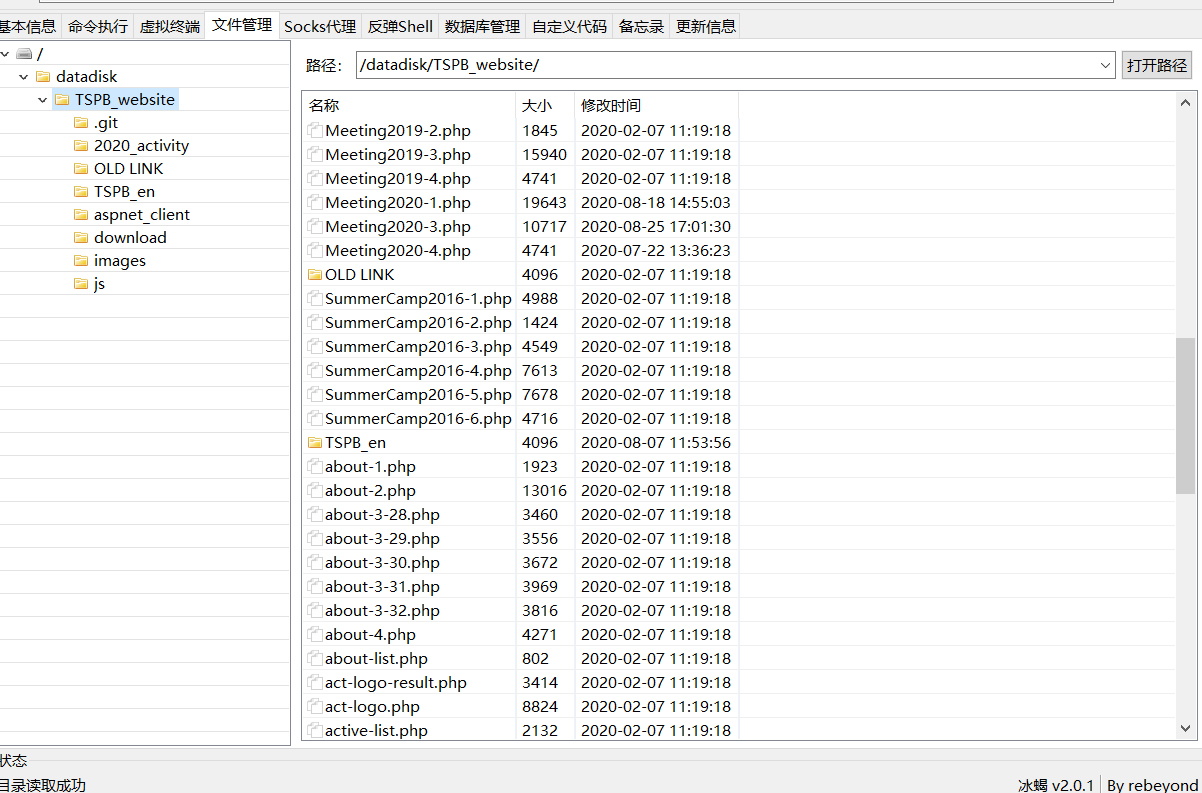Image resolution: width=1202 pixels, height=793 pixels.
Task: Click file icon of about-4.php
Action: (x=315, y=634)
